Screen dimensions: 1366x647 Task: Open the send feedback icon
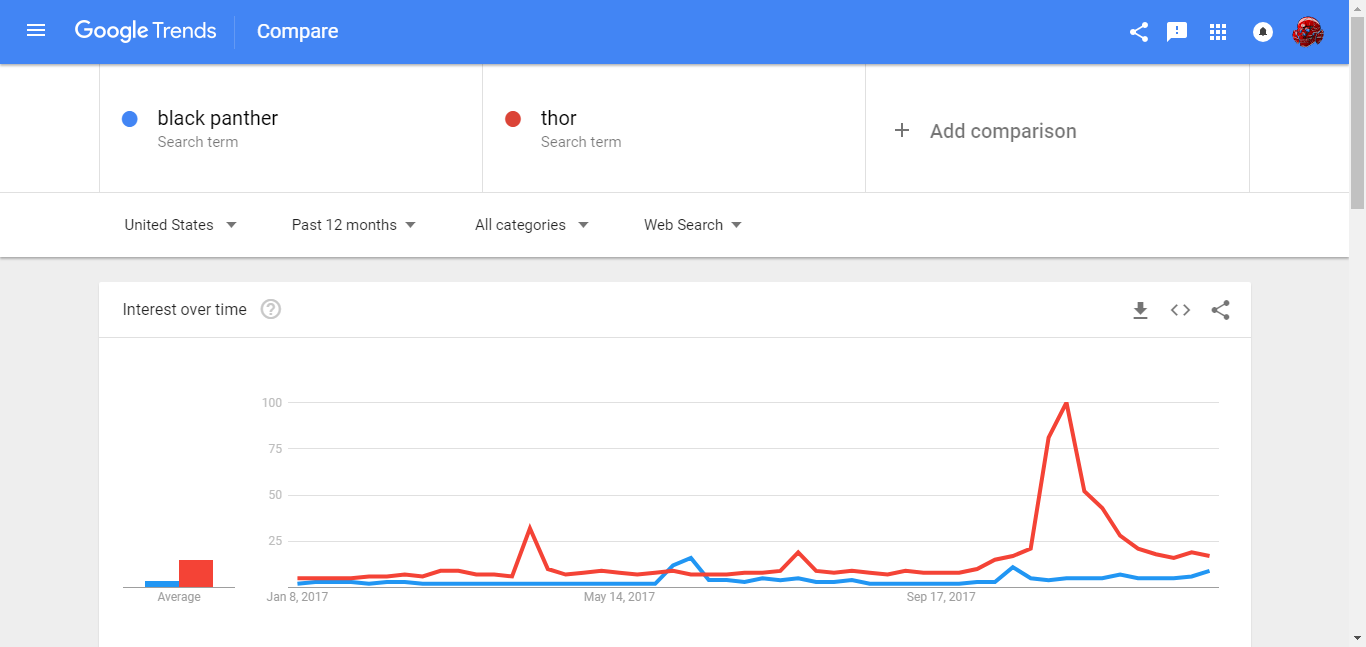[x=1177, y=32]
